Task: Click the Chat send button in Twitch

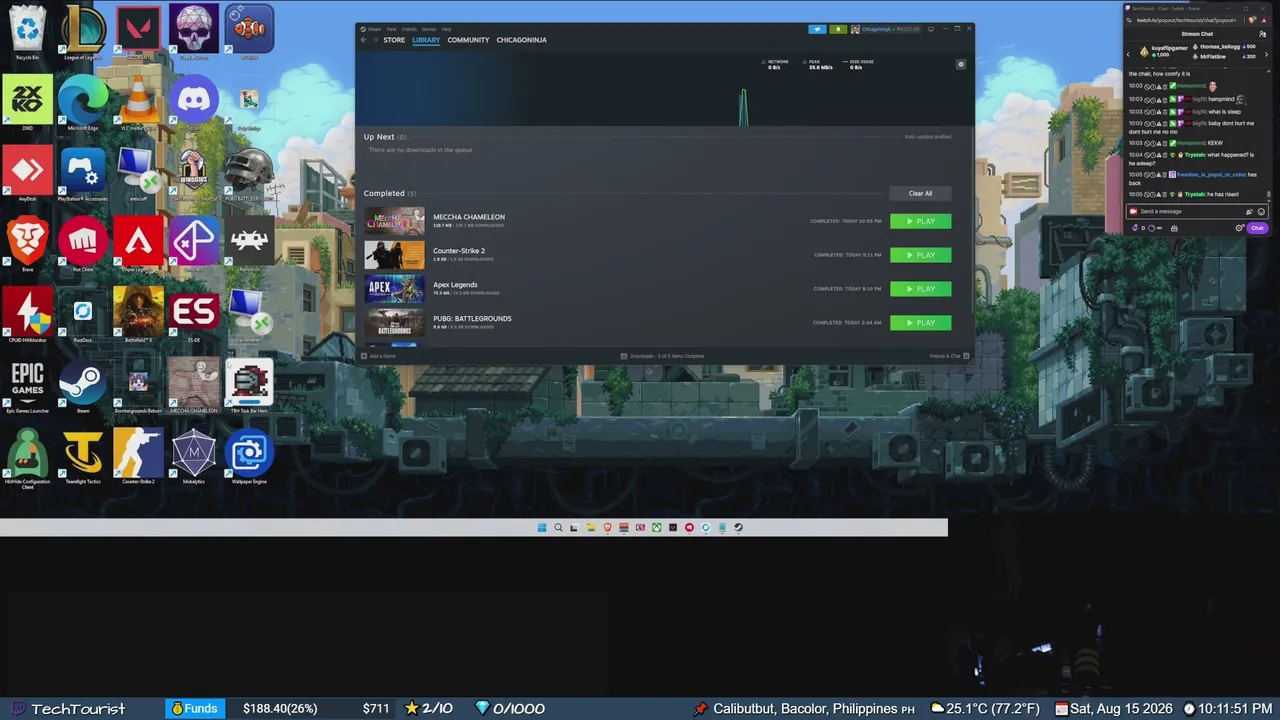Action: 1257,228
